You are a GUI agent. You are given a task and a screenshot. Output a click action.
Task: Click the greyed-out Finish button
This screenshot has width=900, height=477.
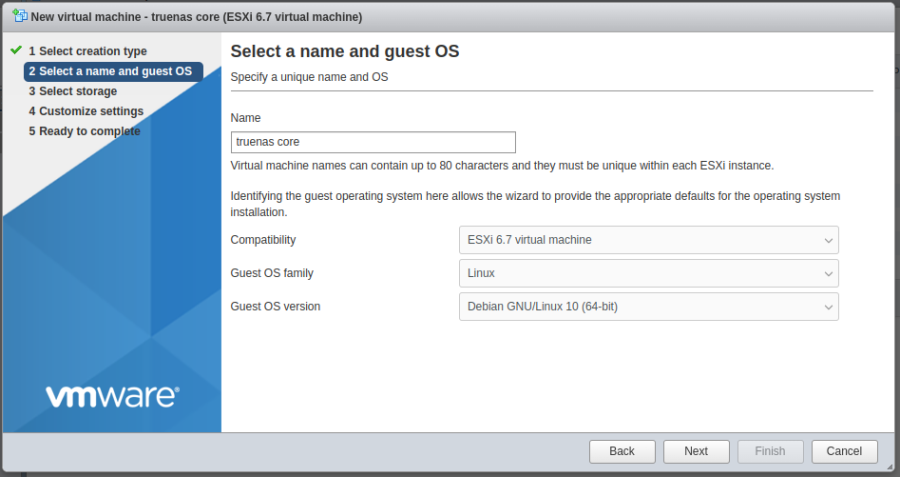[770, 451]
